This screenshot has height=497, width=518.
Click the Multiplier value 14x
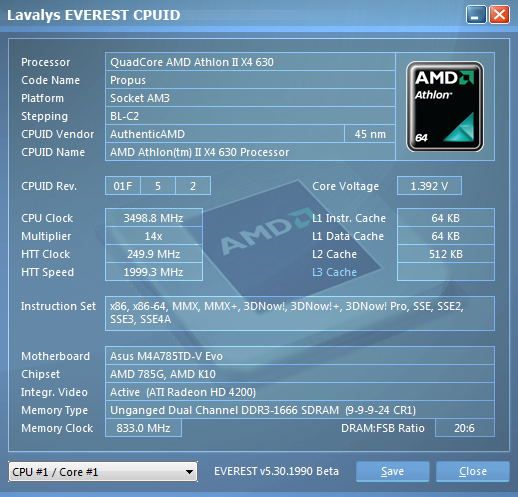coord(154,236)
